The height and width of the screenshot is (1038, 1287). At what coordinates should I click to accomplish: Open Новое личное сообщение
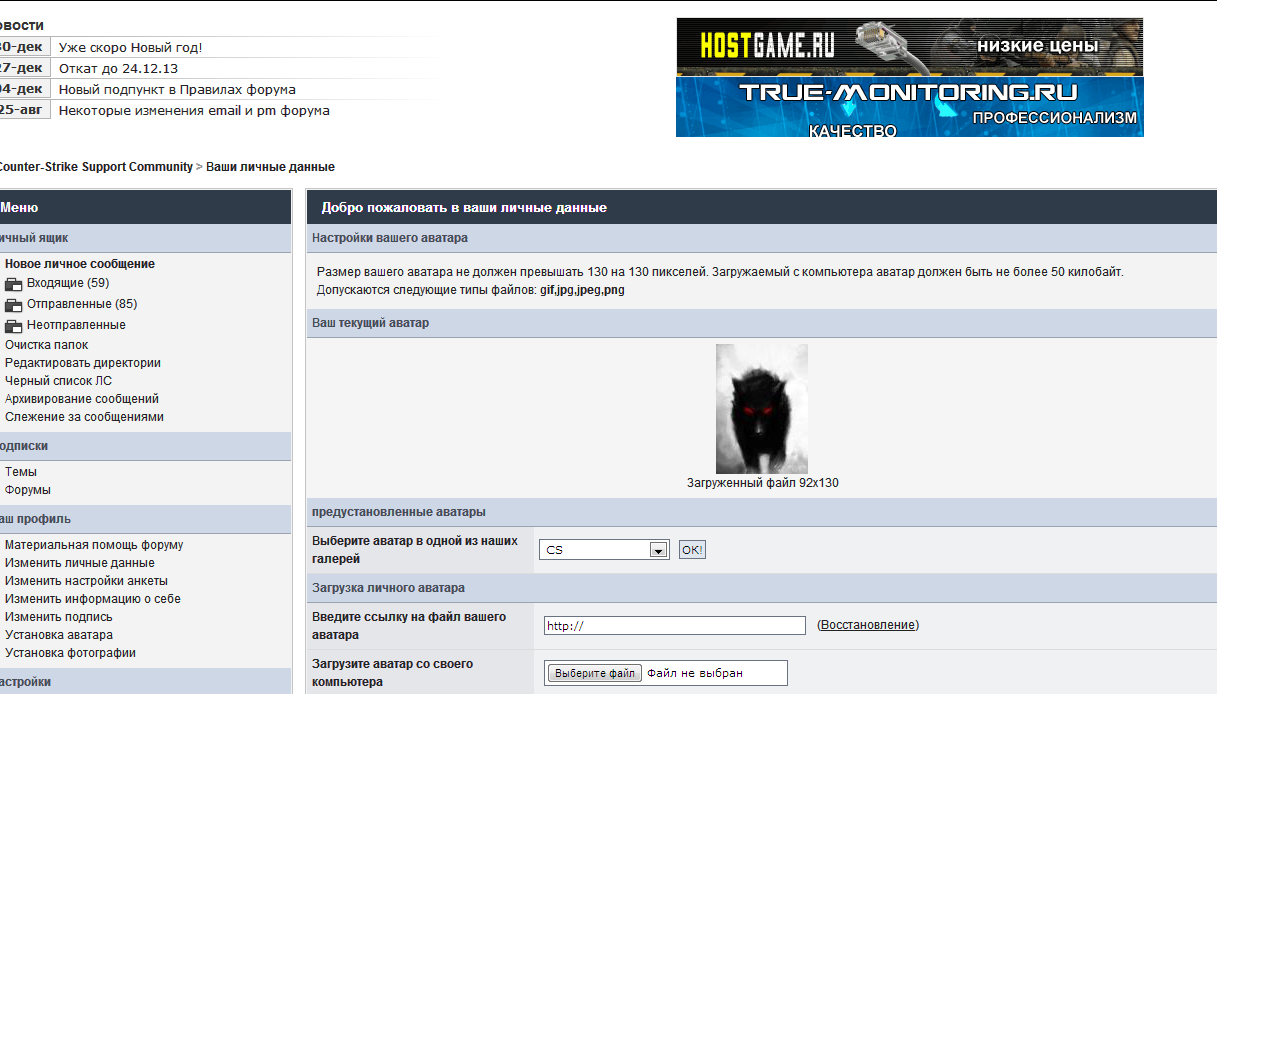click(x=80, y=264)
